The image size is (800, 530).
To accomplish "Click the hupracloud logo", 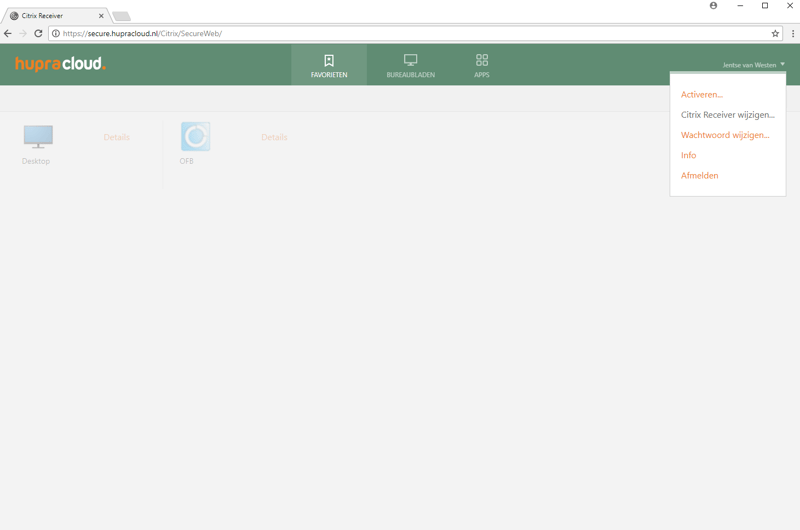I will [60, 64].
